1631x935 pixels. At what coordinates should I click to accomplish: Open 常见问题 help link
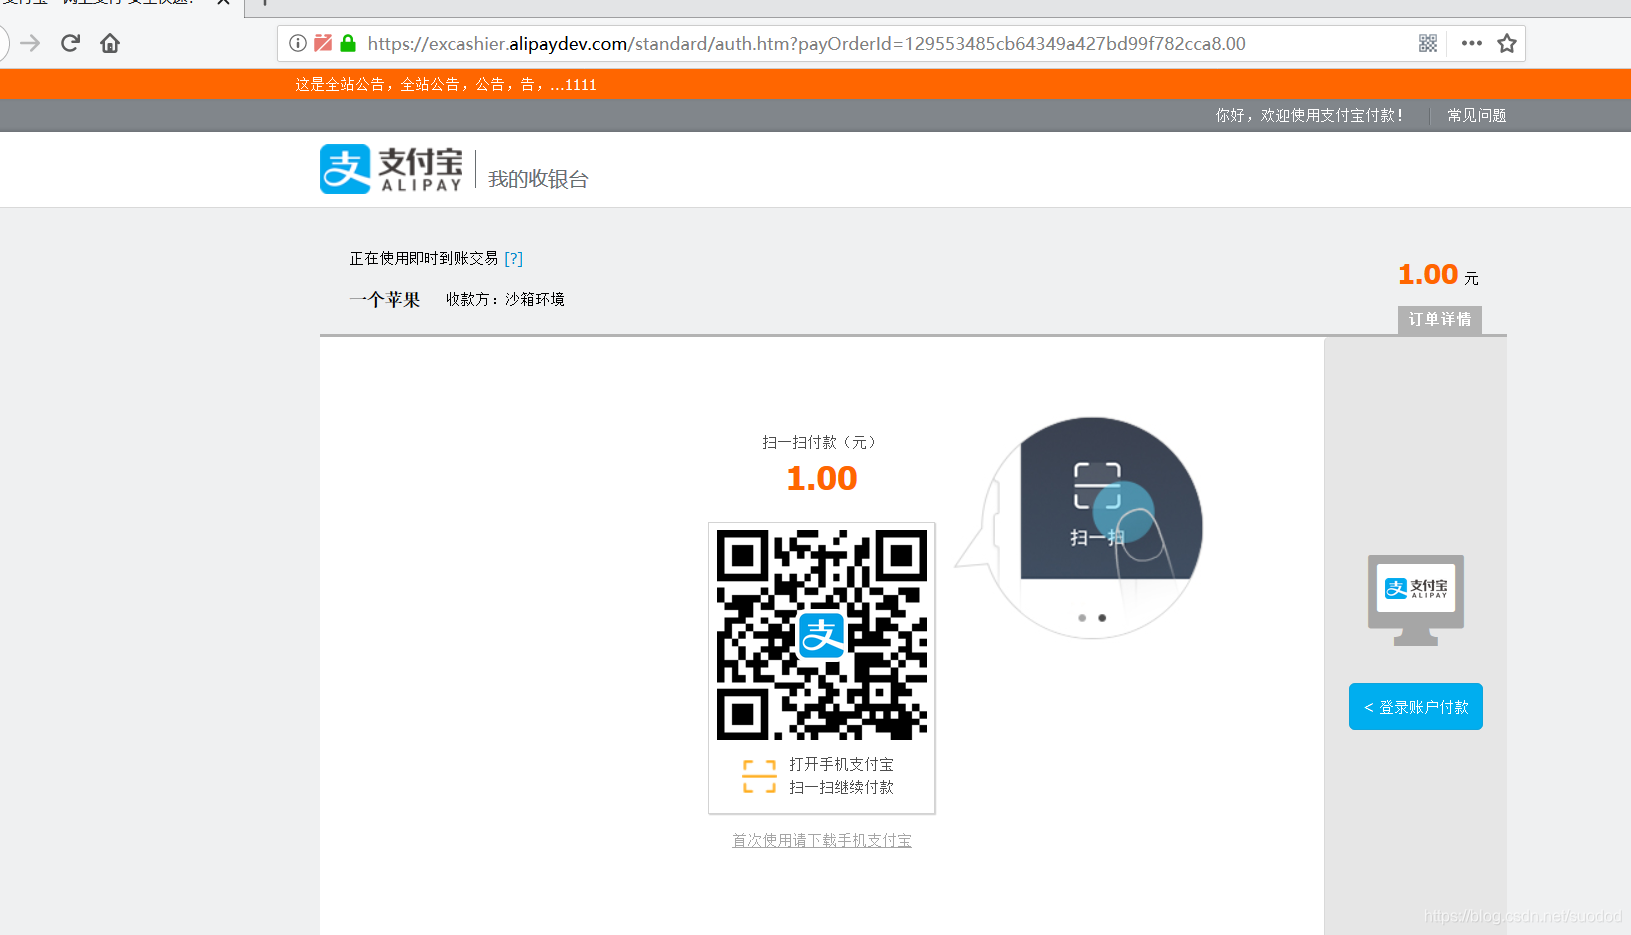1477,115
